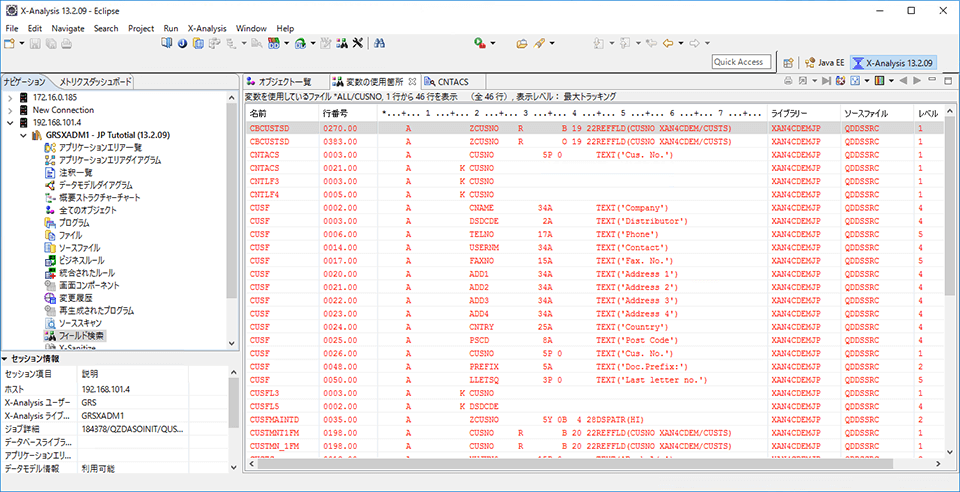Open dropdown beside colored columns icon
This screenshot has width=960, height=492.
[891, 81]
